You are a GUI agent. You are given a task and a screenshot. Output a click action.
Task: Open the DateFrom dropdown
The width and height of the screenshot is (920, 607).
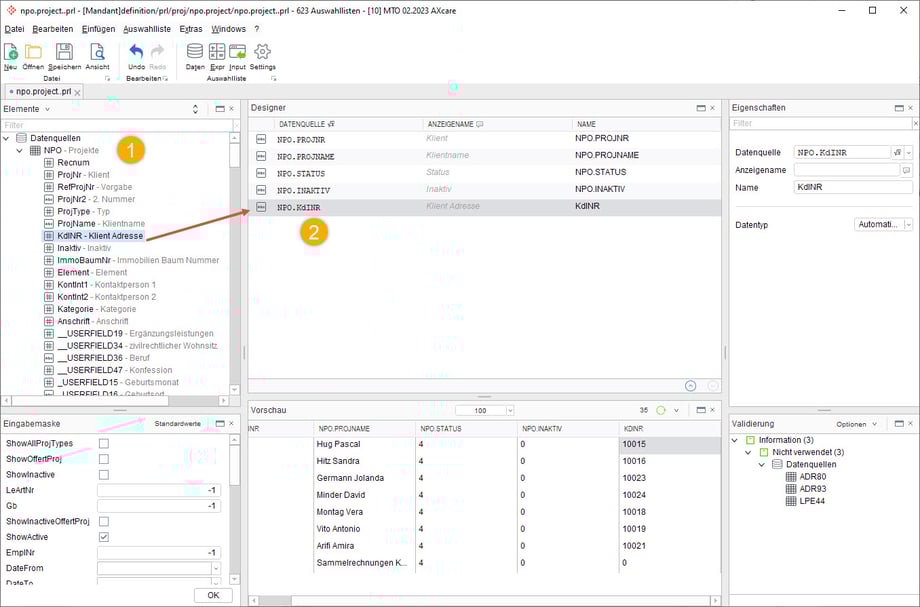pyautogui.click(x=216, y=568)
